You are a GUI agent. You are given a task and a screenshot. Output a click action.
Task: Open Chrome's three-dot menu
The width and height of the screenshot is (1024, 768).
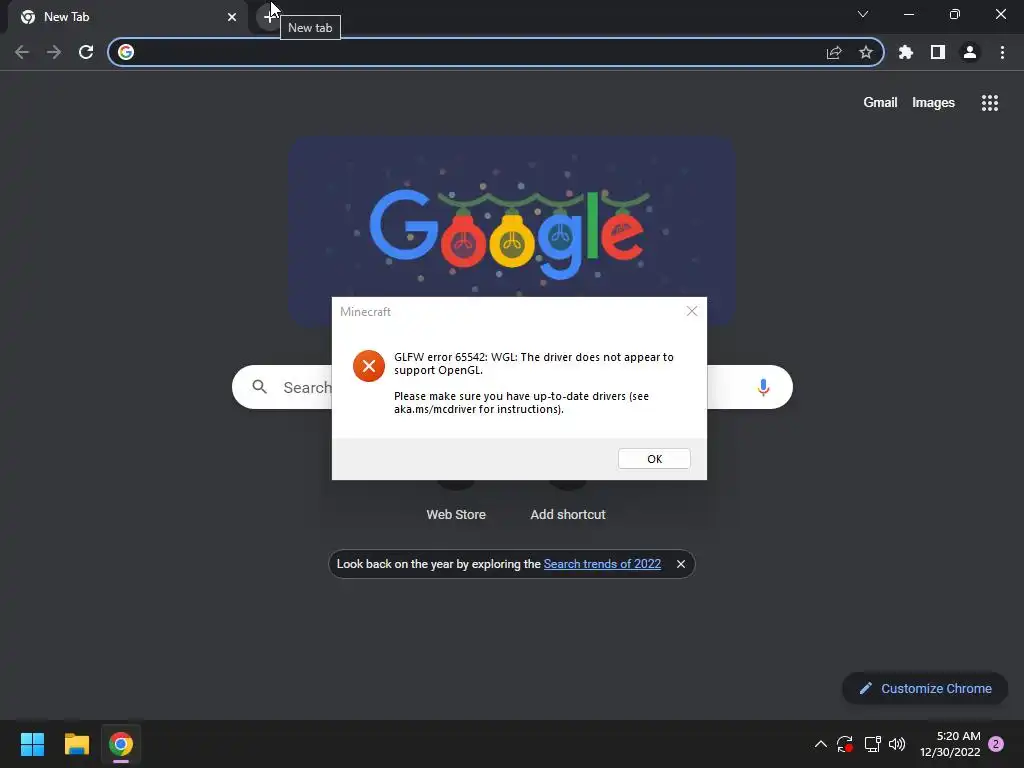[x=1002, y=52]
